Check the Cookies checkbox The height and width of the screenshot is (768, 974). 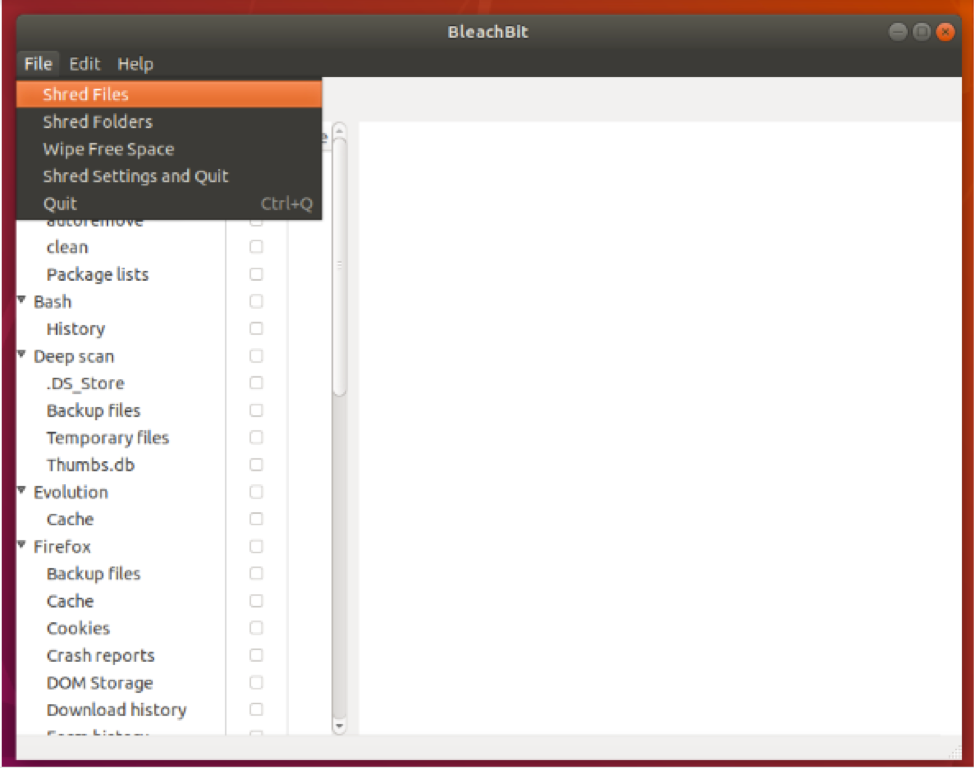coord(256,628)
